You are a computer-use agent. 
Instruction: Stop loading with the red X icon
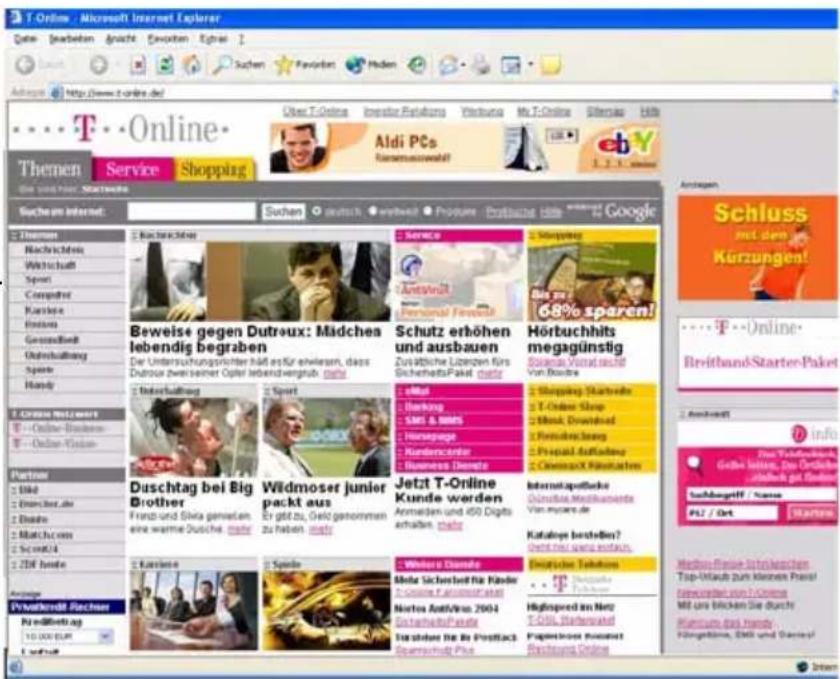click(138, 65)
